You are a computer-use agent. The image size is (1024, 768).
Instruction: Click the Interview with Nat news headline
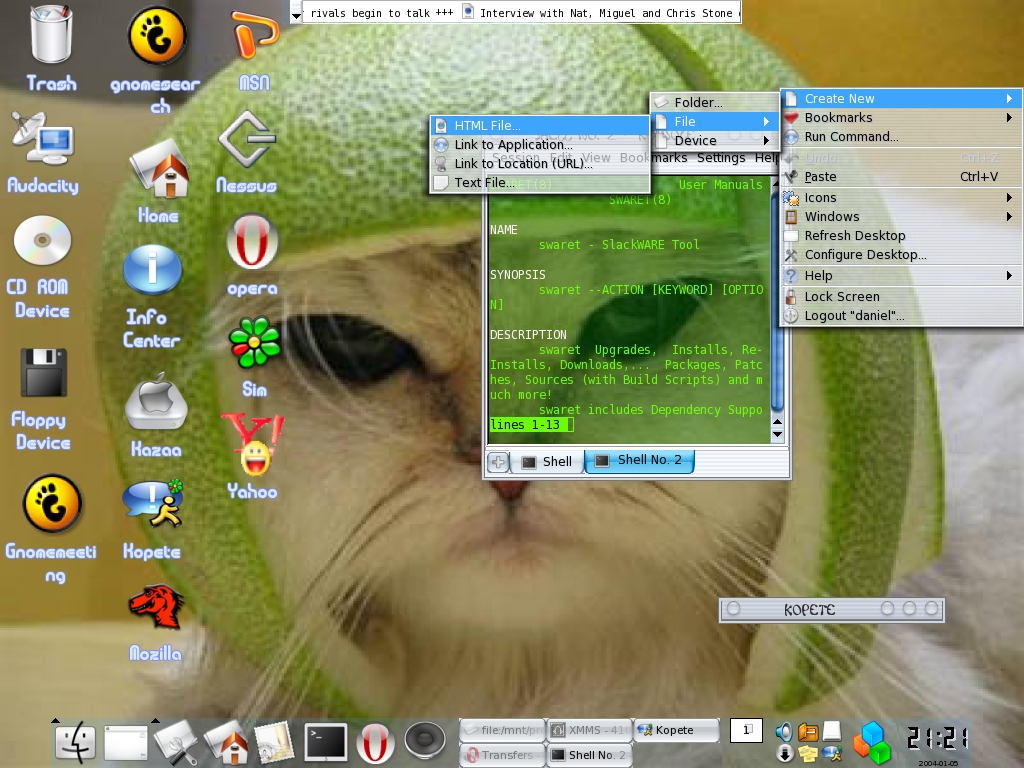pyautogui.click(x=600, y=12)
